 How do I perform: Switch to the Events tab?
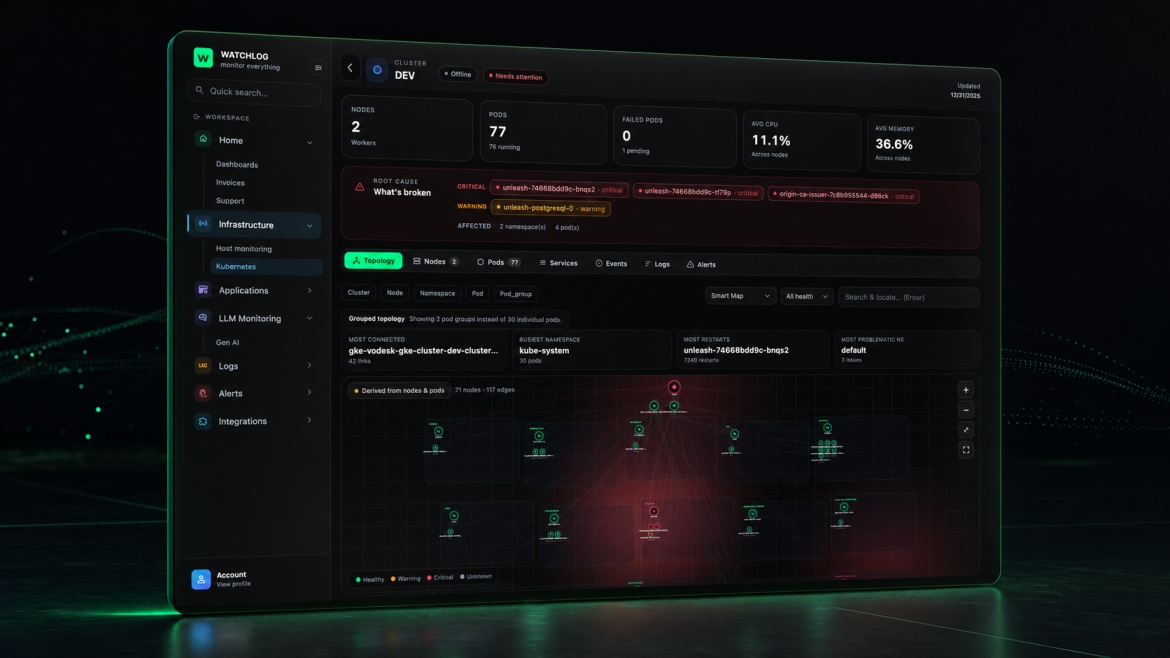pos(611,263)
